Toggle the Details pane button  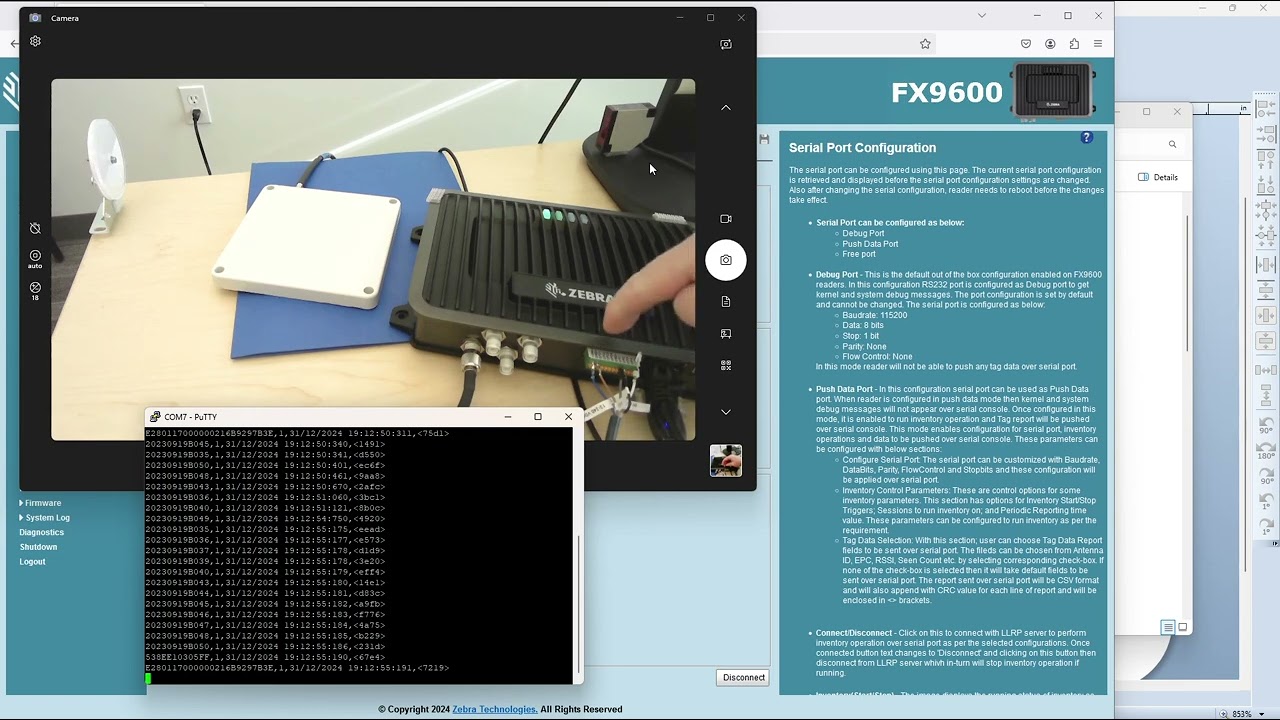coord(1158,177)
